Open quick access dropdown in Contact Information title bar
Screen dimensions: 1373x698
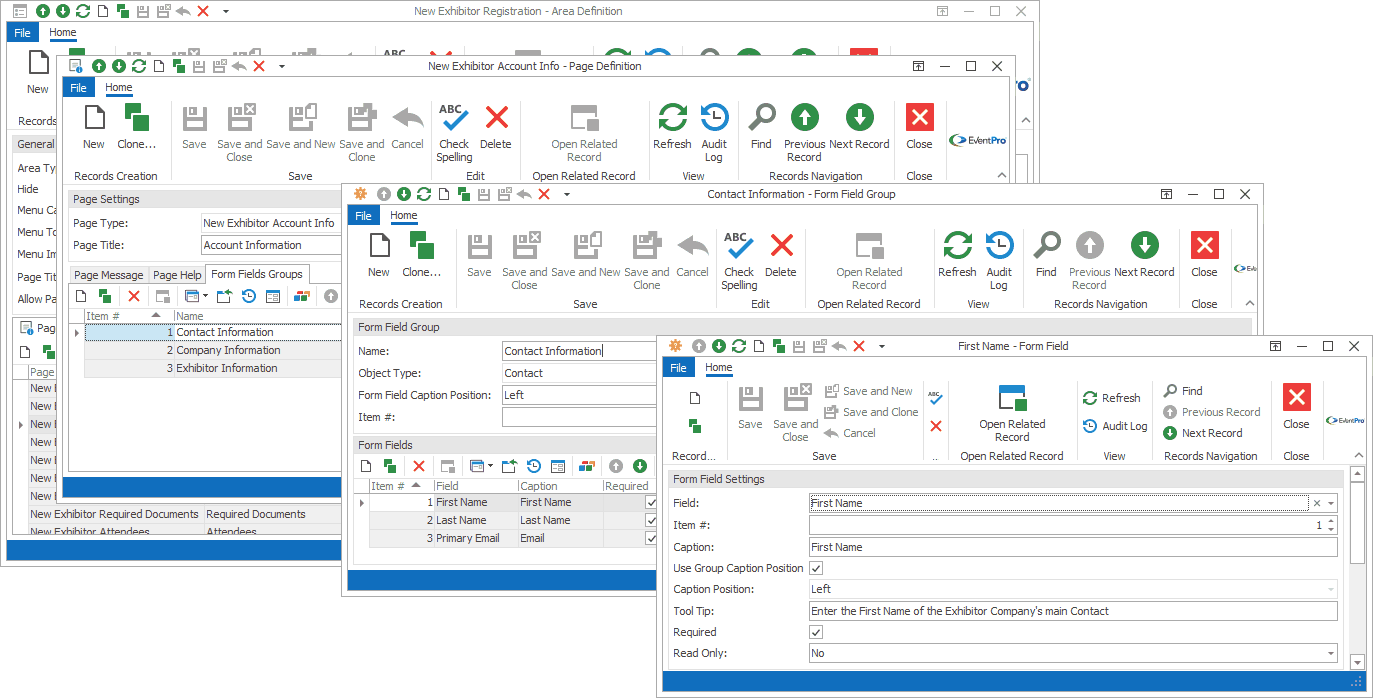tap(567, 194)
